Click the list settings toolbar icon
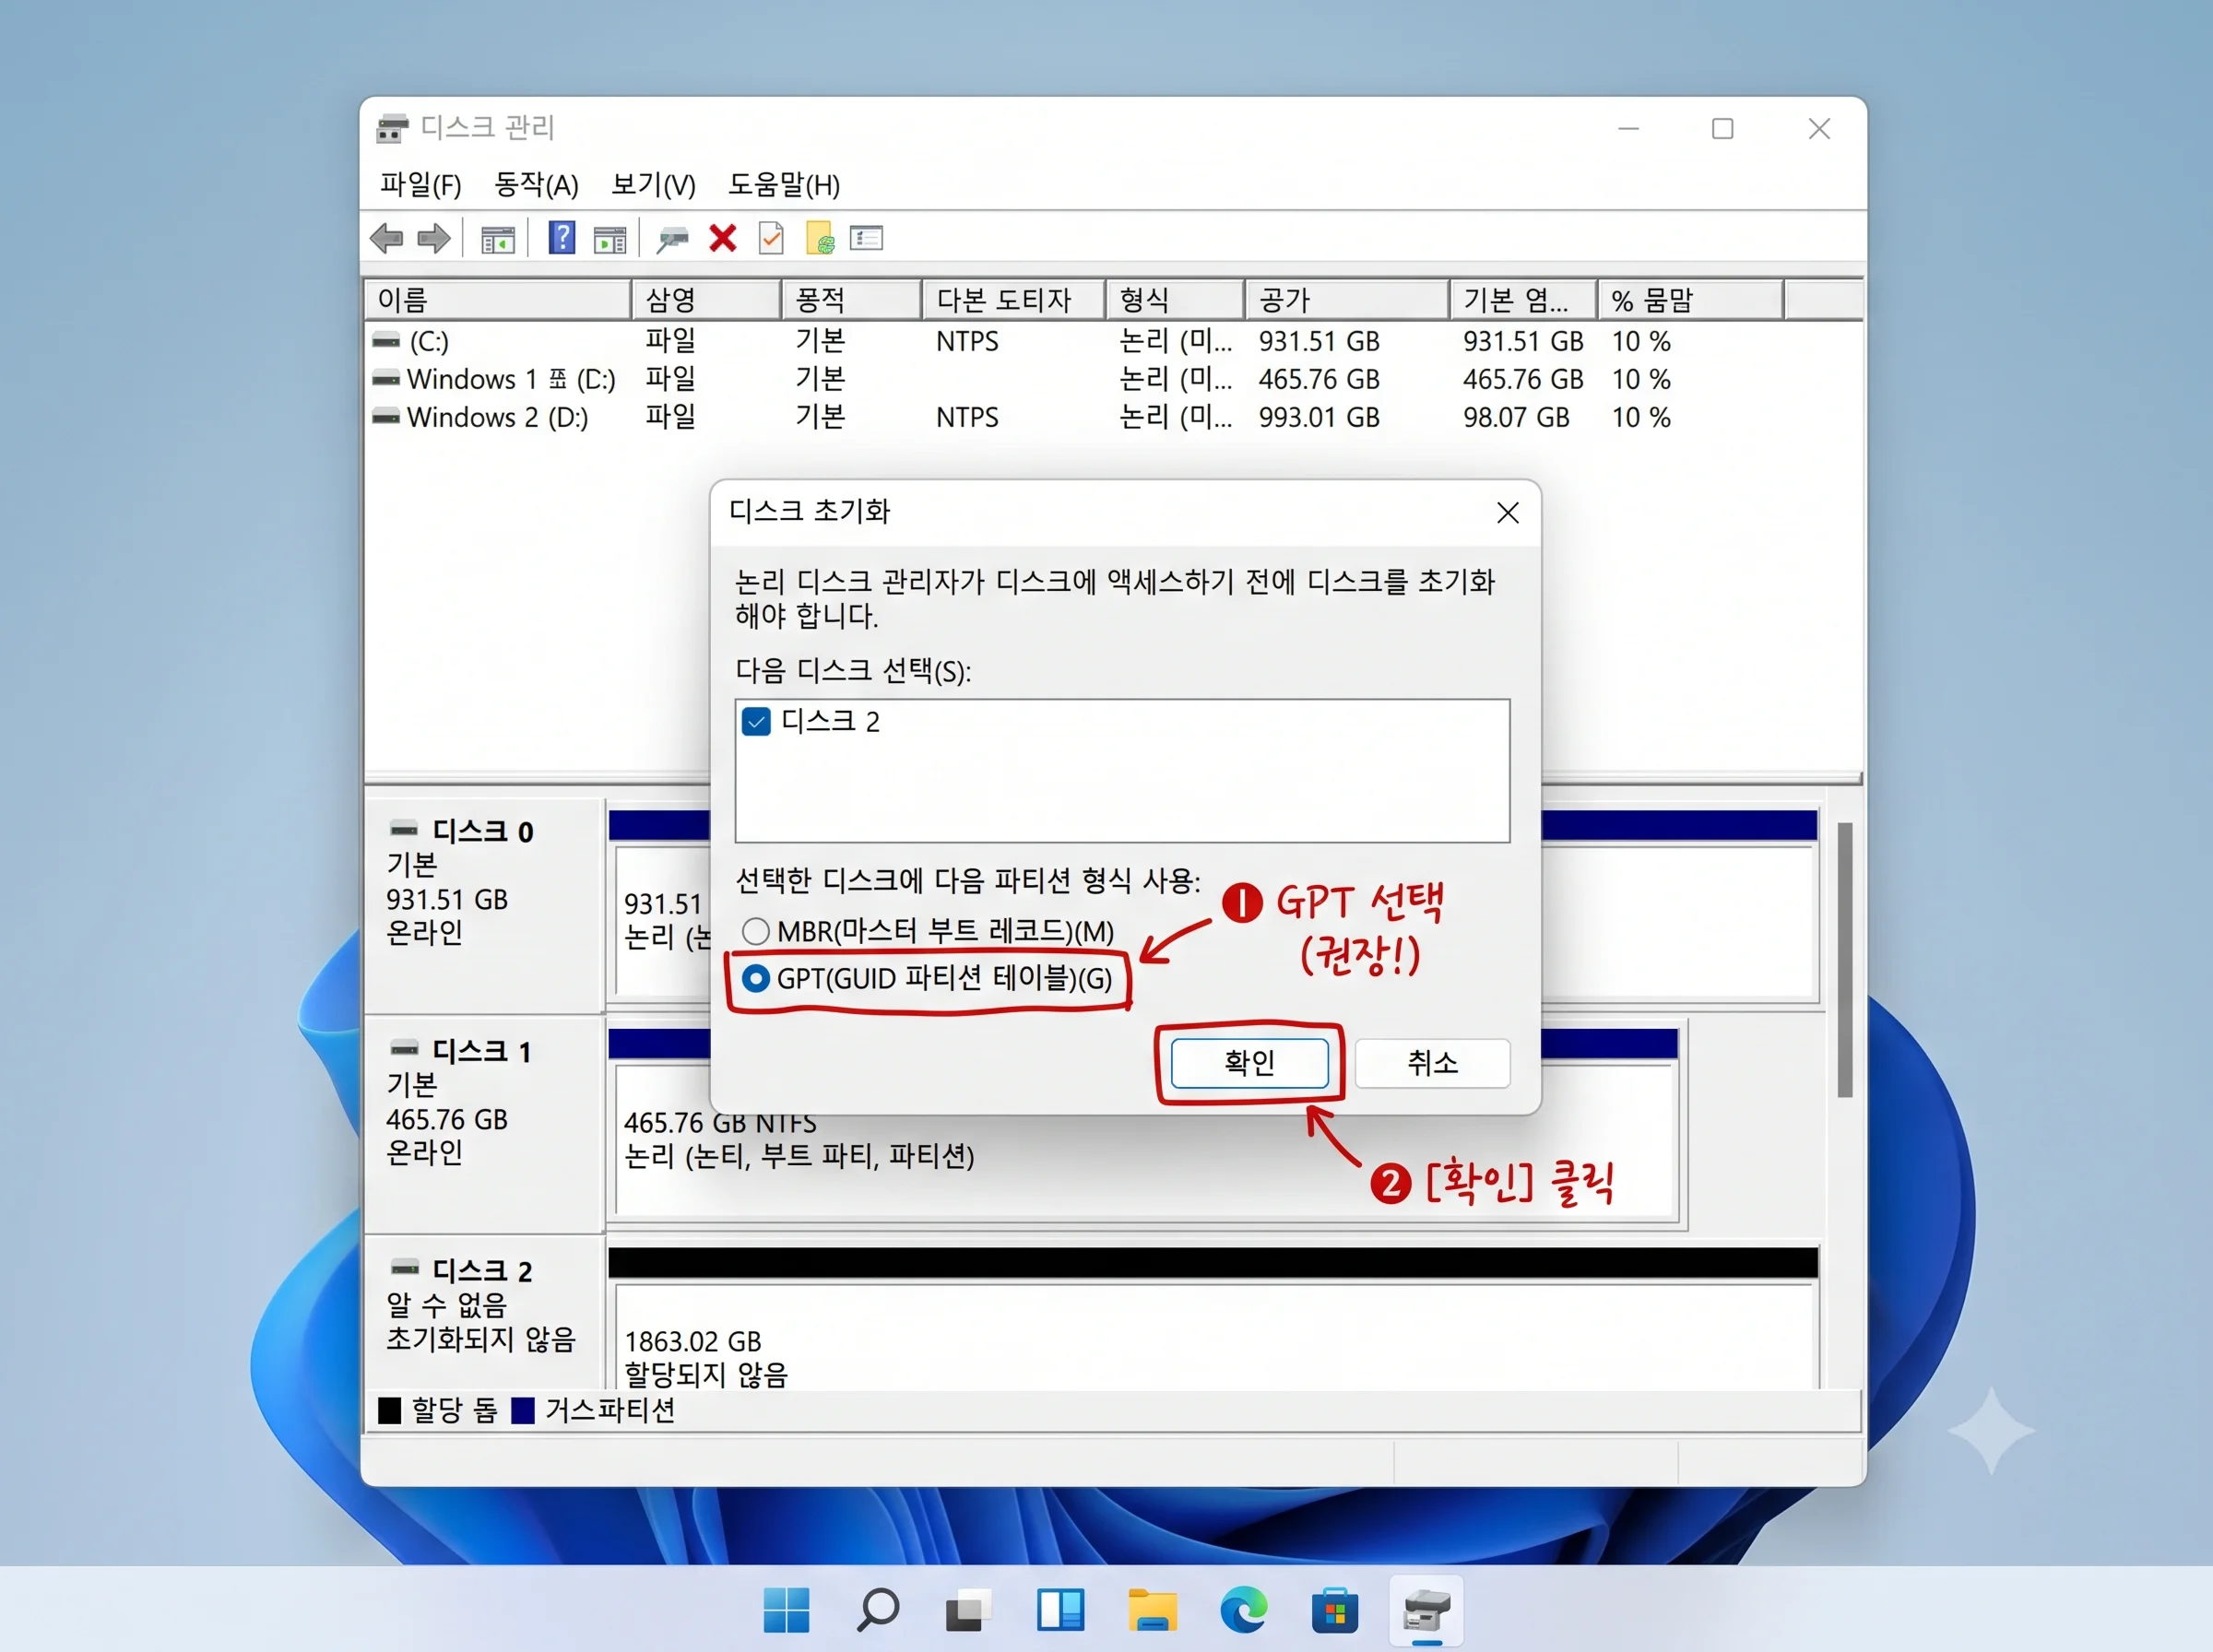 tap(866, 238)
